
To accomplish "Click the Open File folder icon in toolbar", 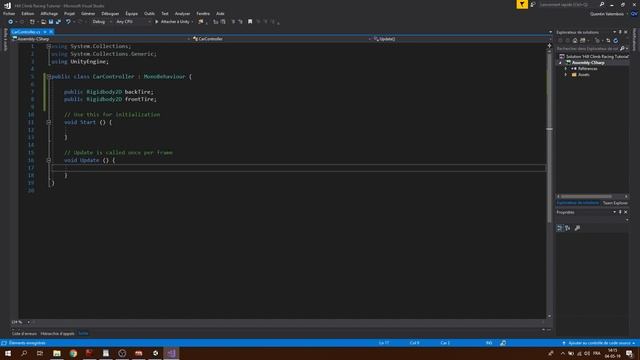I will point(43,22).
